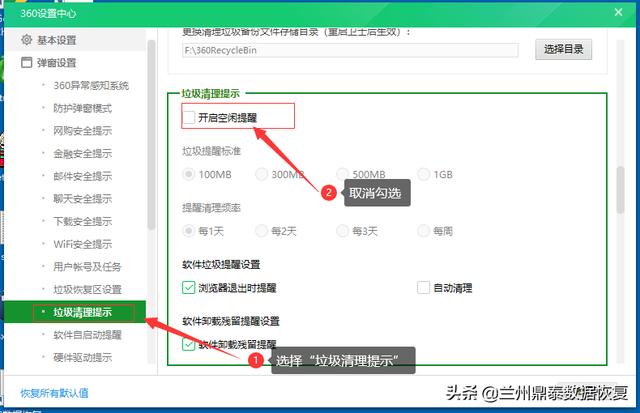Set reminder frequency to 每2天
The height and width of the screenshot is (413, 640).
coord(261,231)
